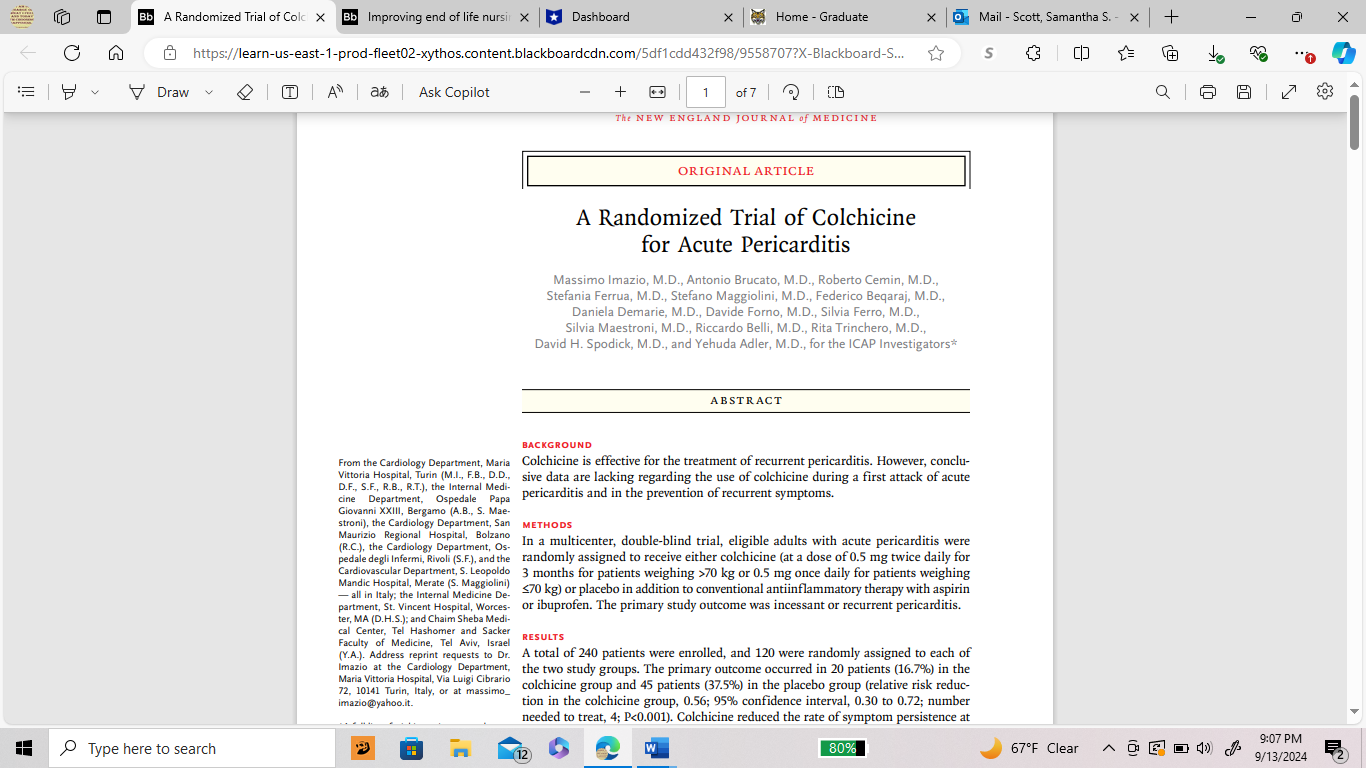Expand the highlighter color options arrow
The width and height of the screenshot is (1366, 768).
point(95,92)
